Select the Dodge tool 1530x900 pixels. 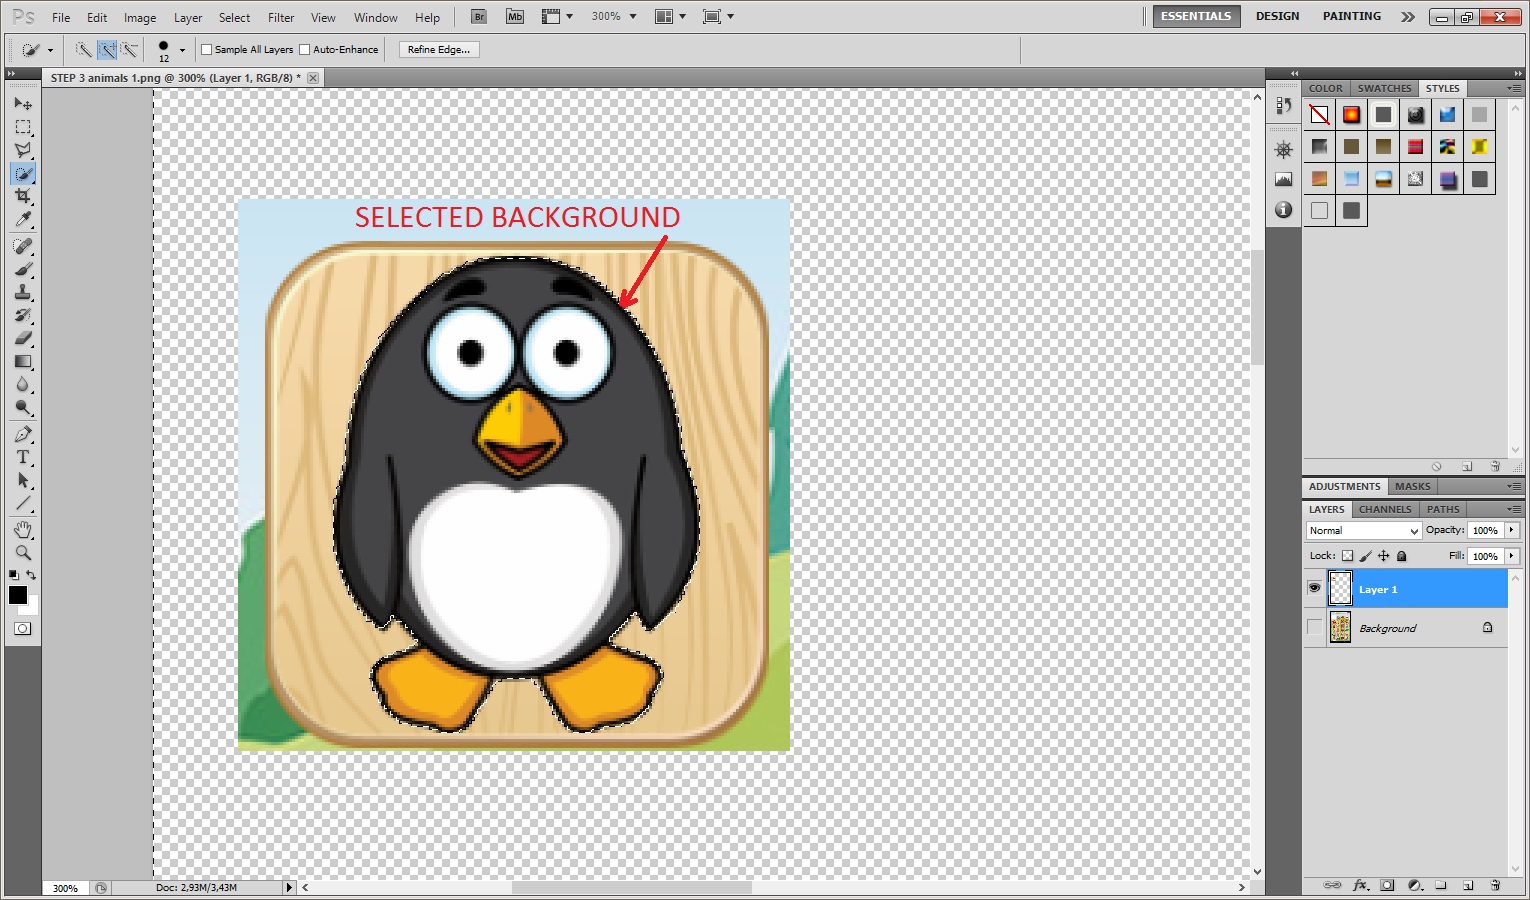pos(23,407)
